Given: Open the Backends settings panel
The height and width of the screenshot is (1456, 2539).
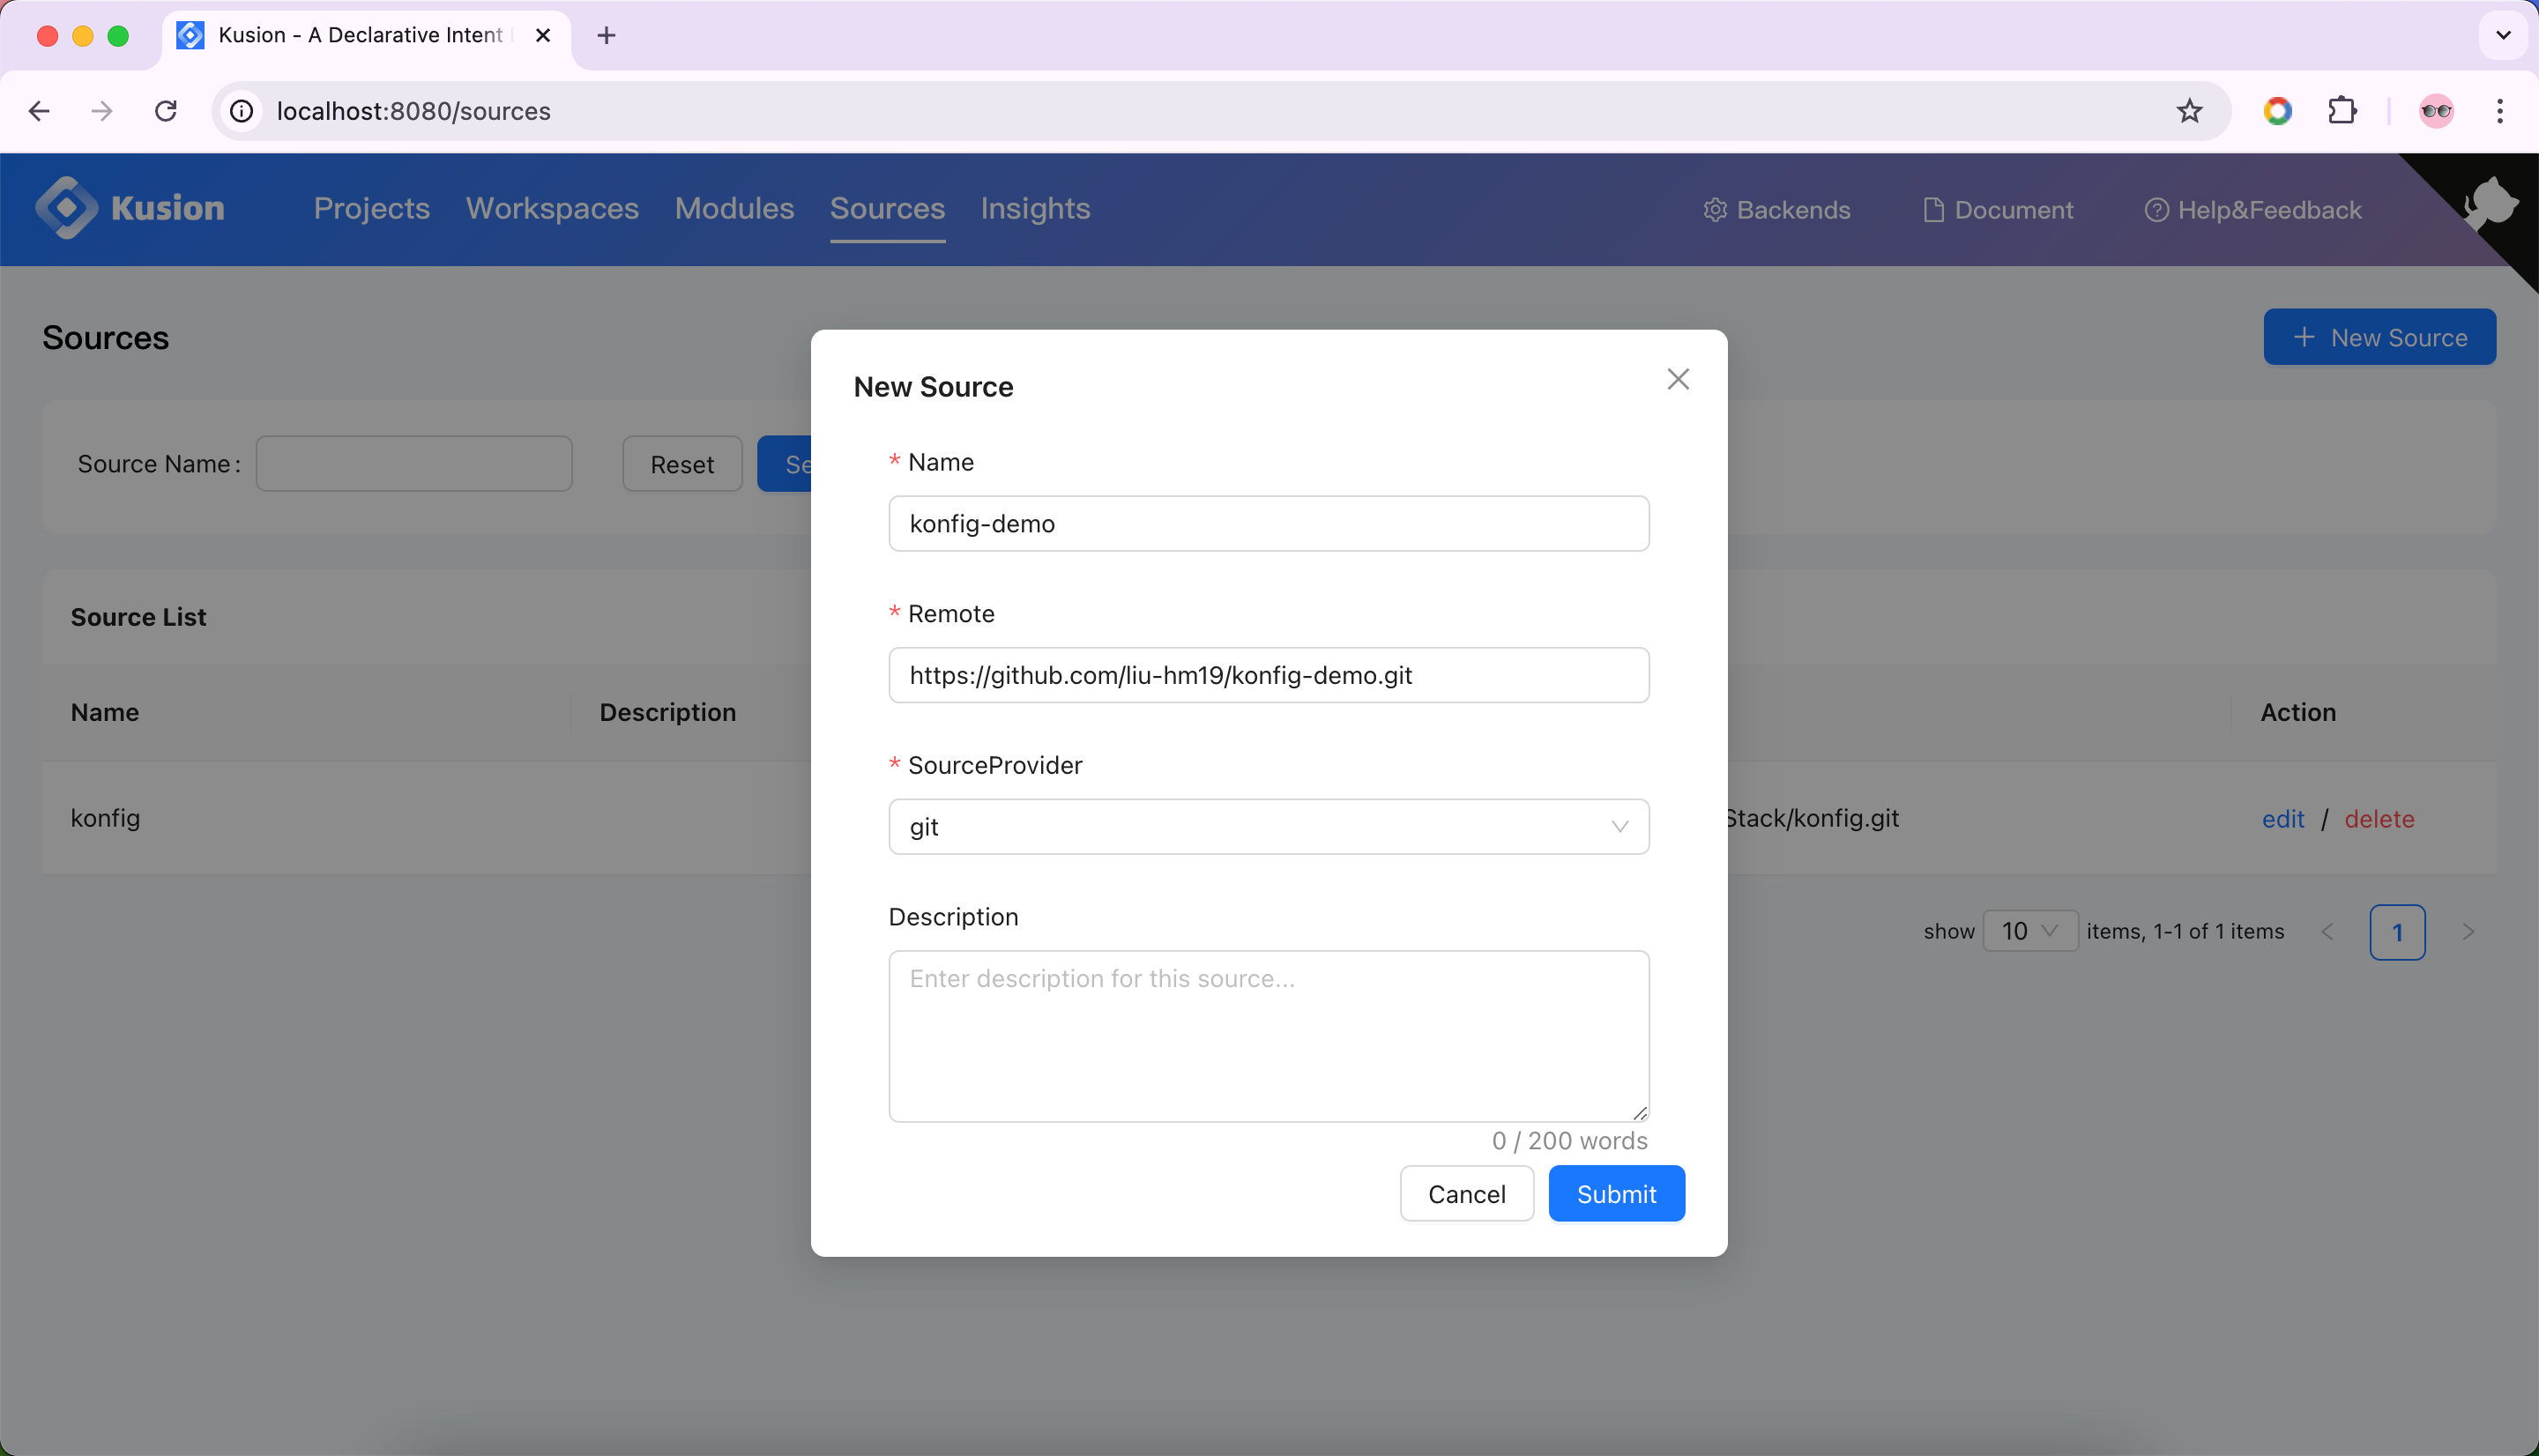Looking at the screenshot, I should coord(1777,209).
